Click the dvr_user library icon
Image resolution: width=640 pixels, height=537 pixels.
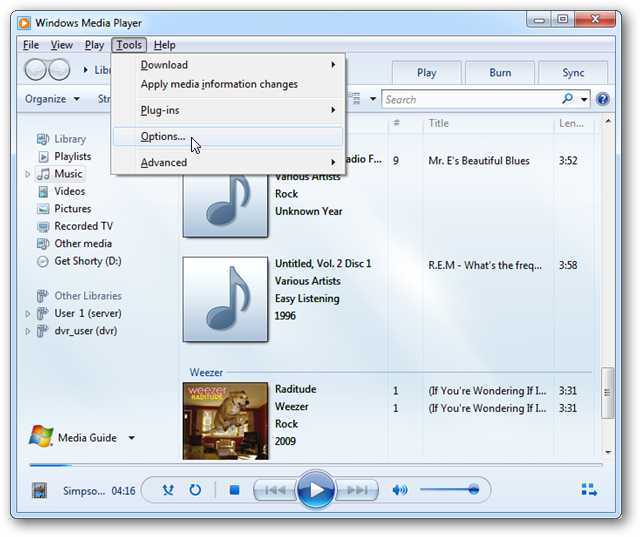[42, 331]
